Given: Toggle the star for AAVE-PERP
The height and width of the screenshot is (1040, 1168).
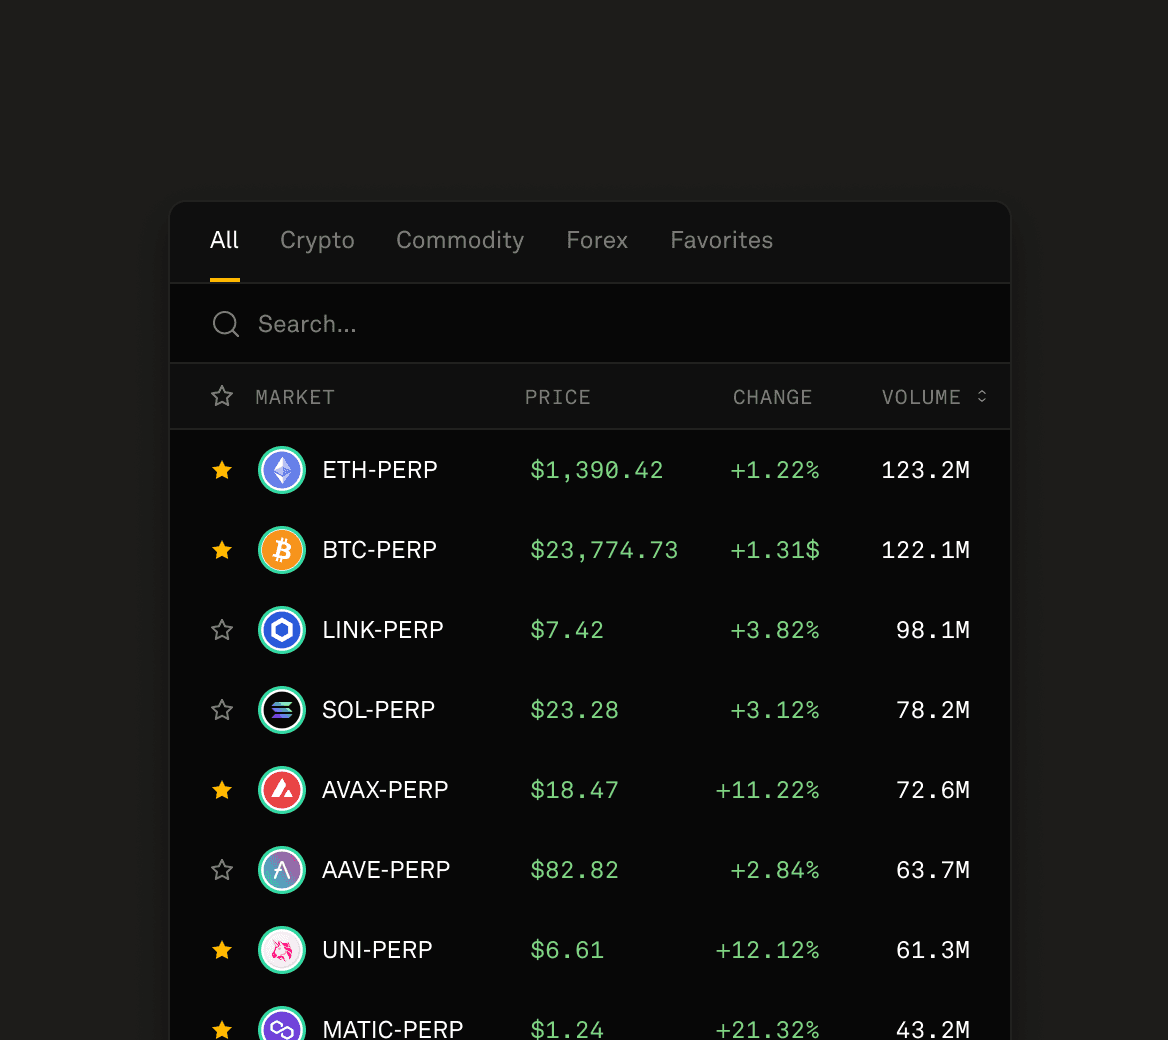Looking at the screenshot, I should (x=222, y=870).
